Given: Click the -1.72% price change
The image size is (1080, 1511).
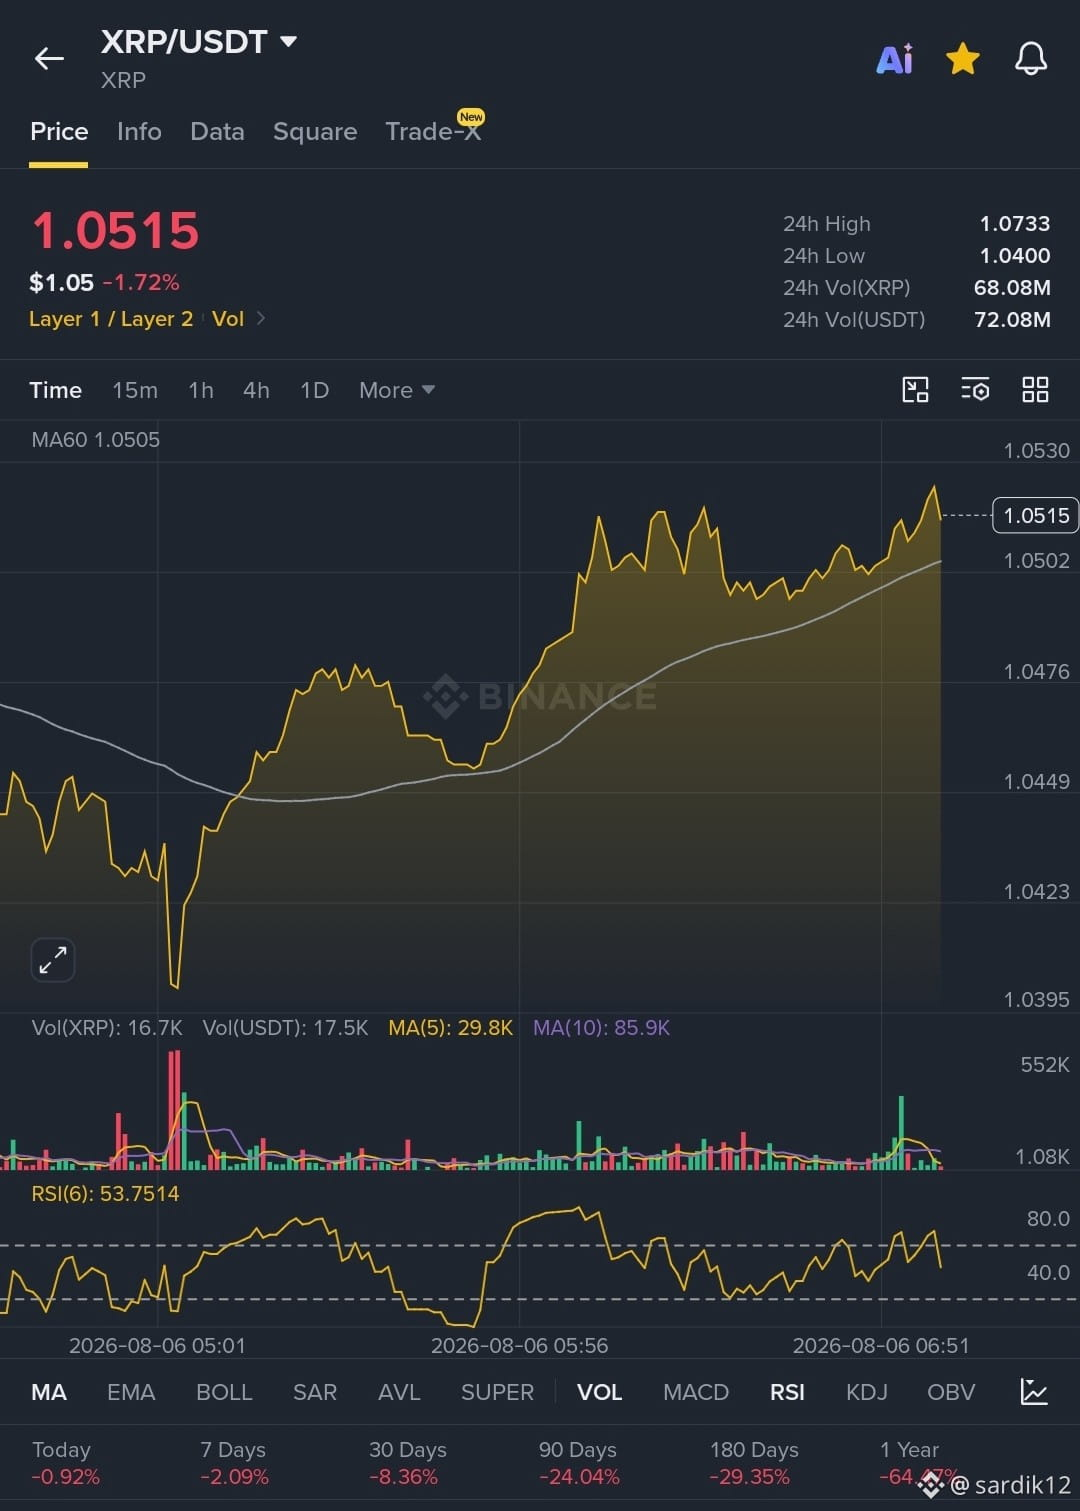Looking at the screenshot, I should pos(141,283).
